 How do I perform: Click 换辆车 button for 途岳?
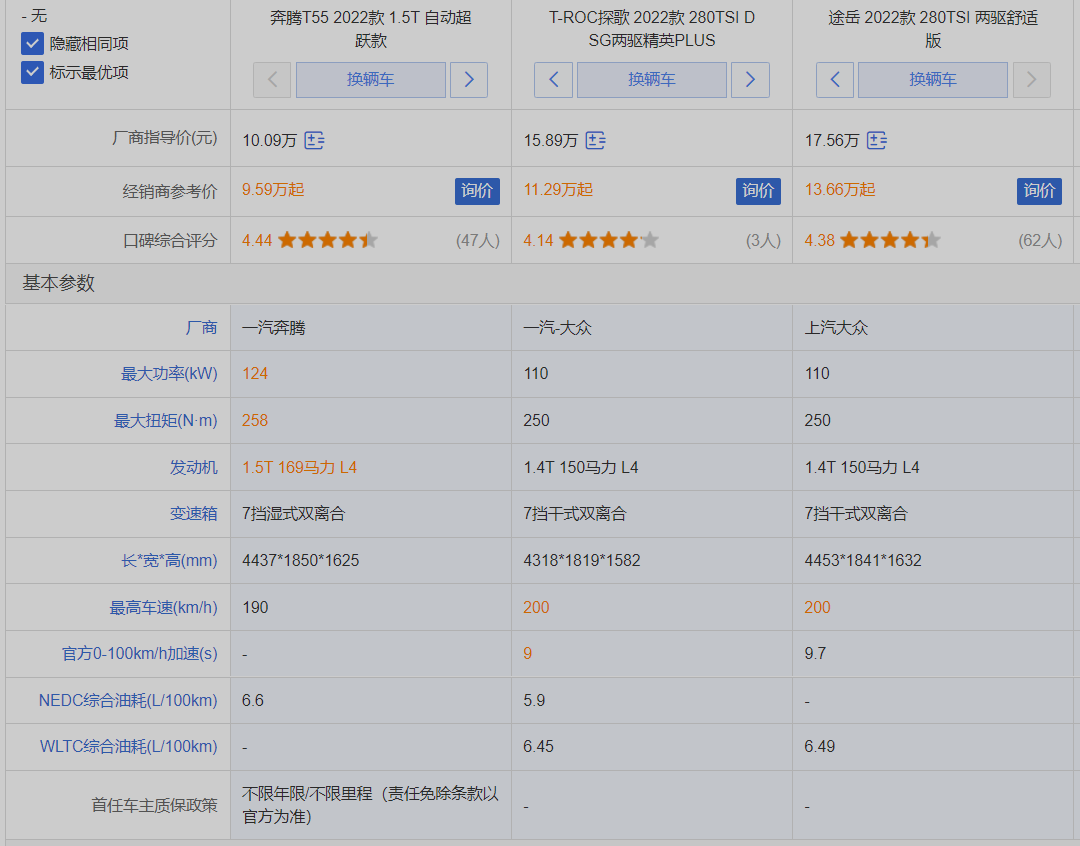pyautogui.click(x=933, y=80)
